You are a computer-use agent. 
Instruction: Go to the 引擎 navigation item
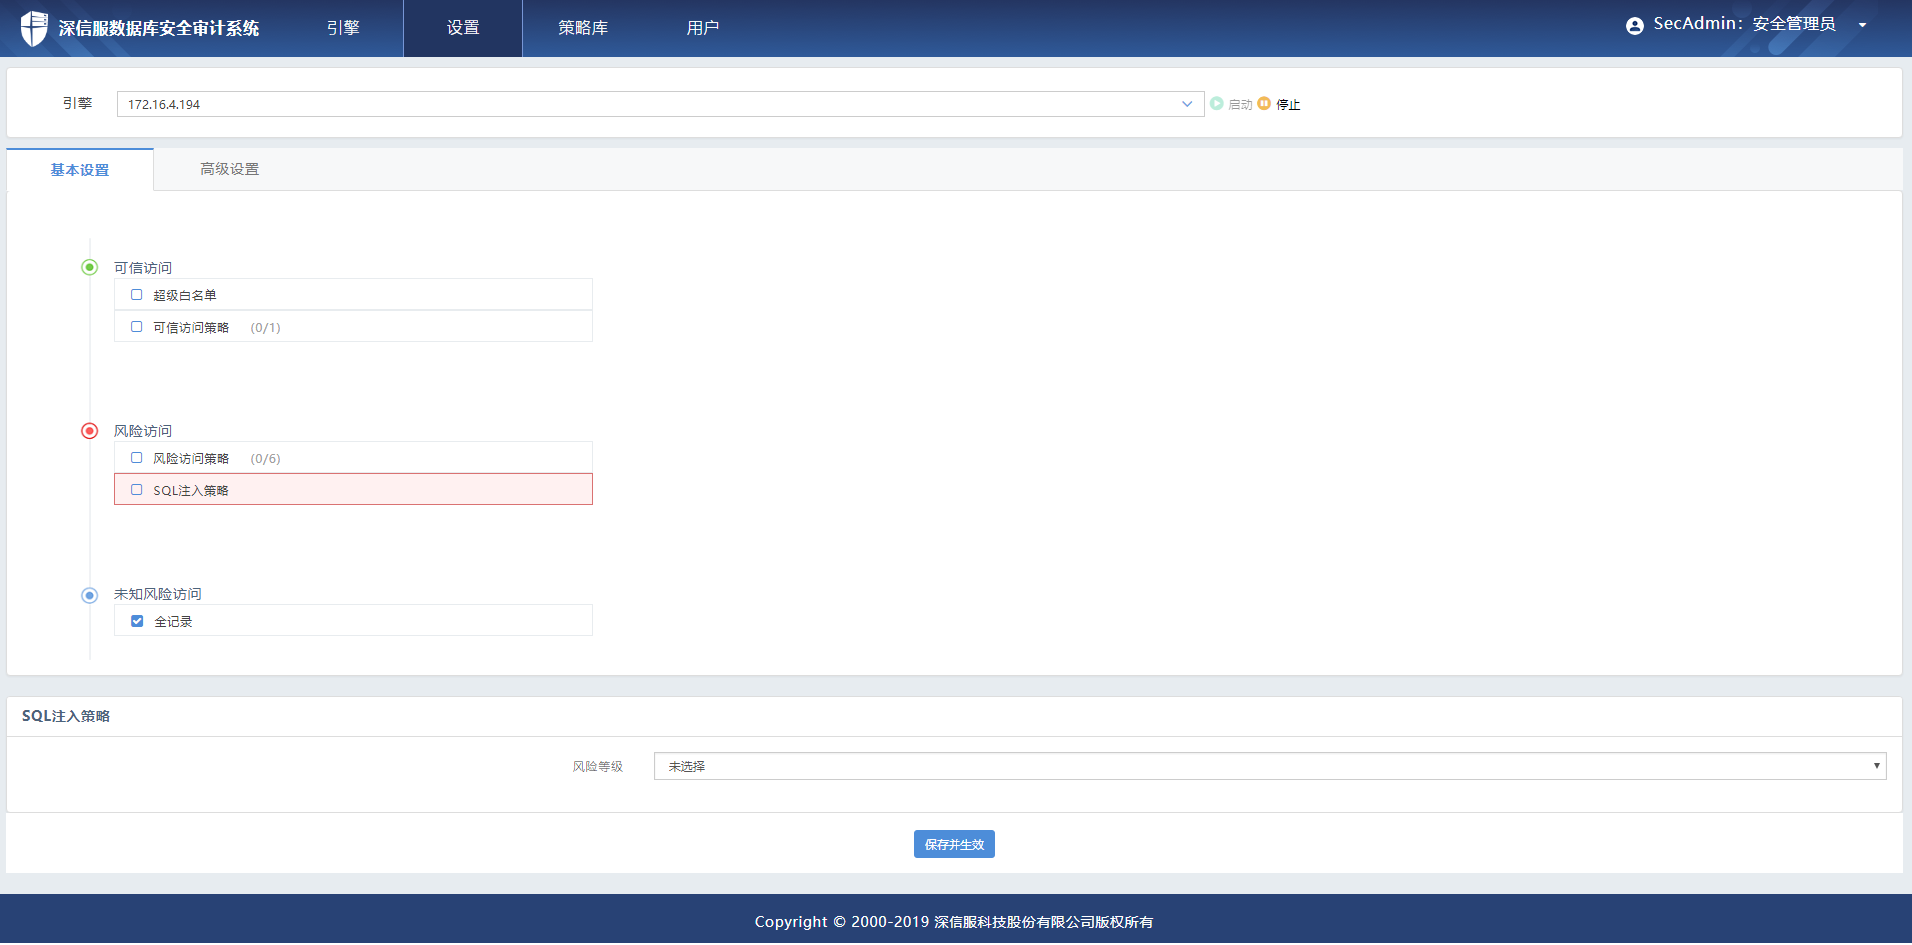point(343,28)
